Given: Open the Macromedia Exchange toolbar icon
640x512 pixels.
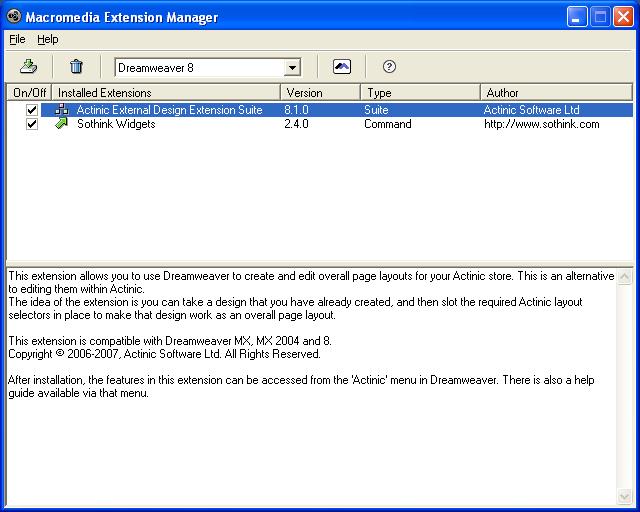Looking at the screenshot, I should (342, 67).
